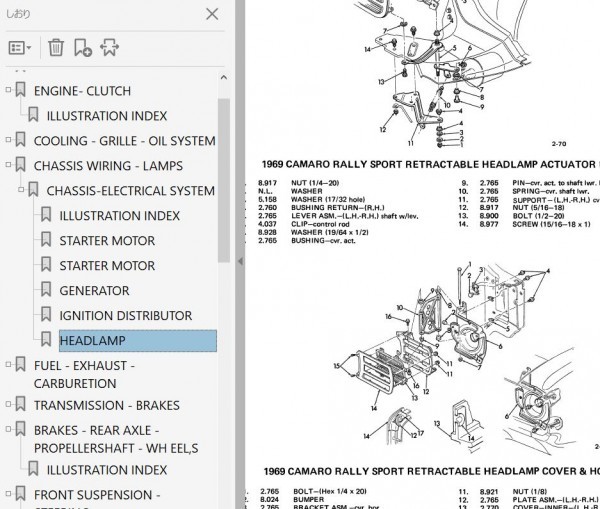600x509 pixels.
Task: Click the RETRACTABLE HEADLAMP COVER heading
Action: [x=432, y=471]
